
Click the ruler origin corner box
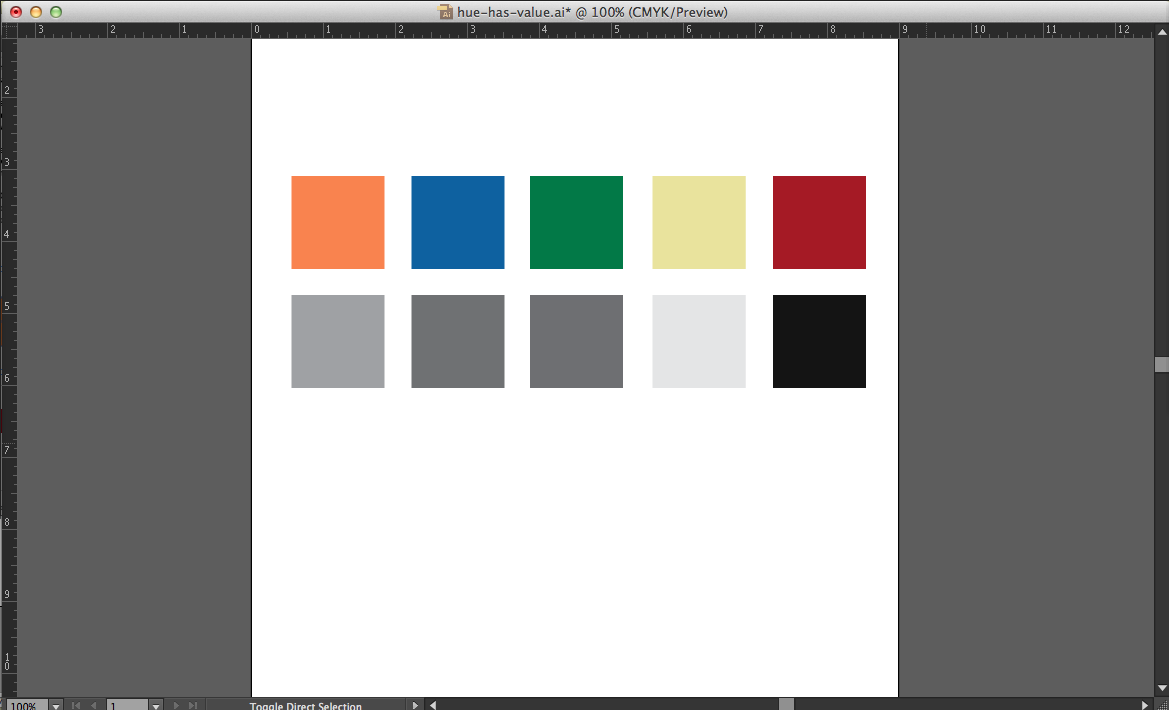[x=8, y=29]
